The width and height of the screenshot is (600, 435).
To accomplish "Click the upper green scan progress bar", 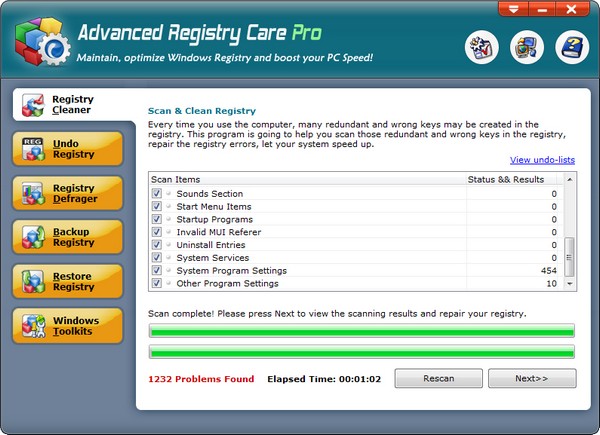I will point(361,331).
